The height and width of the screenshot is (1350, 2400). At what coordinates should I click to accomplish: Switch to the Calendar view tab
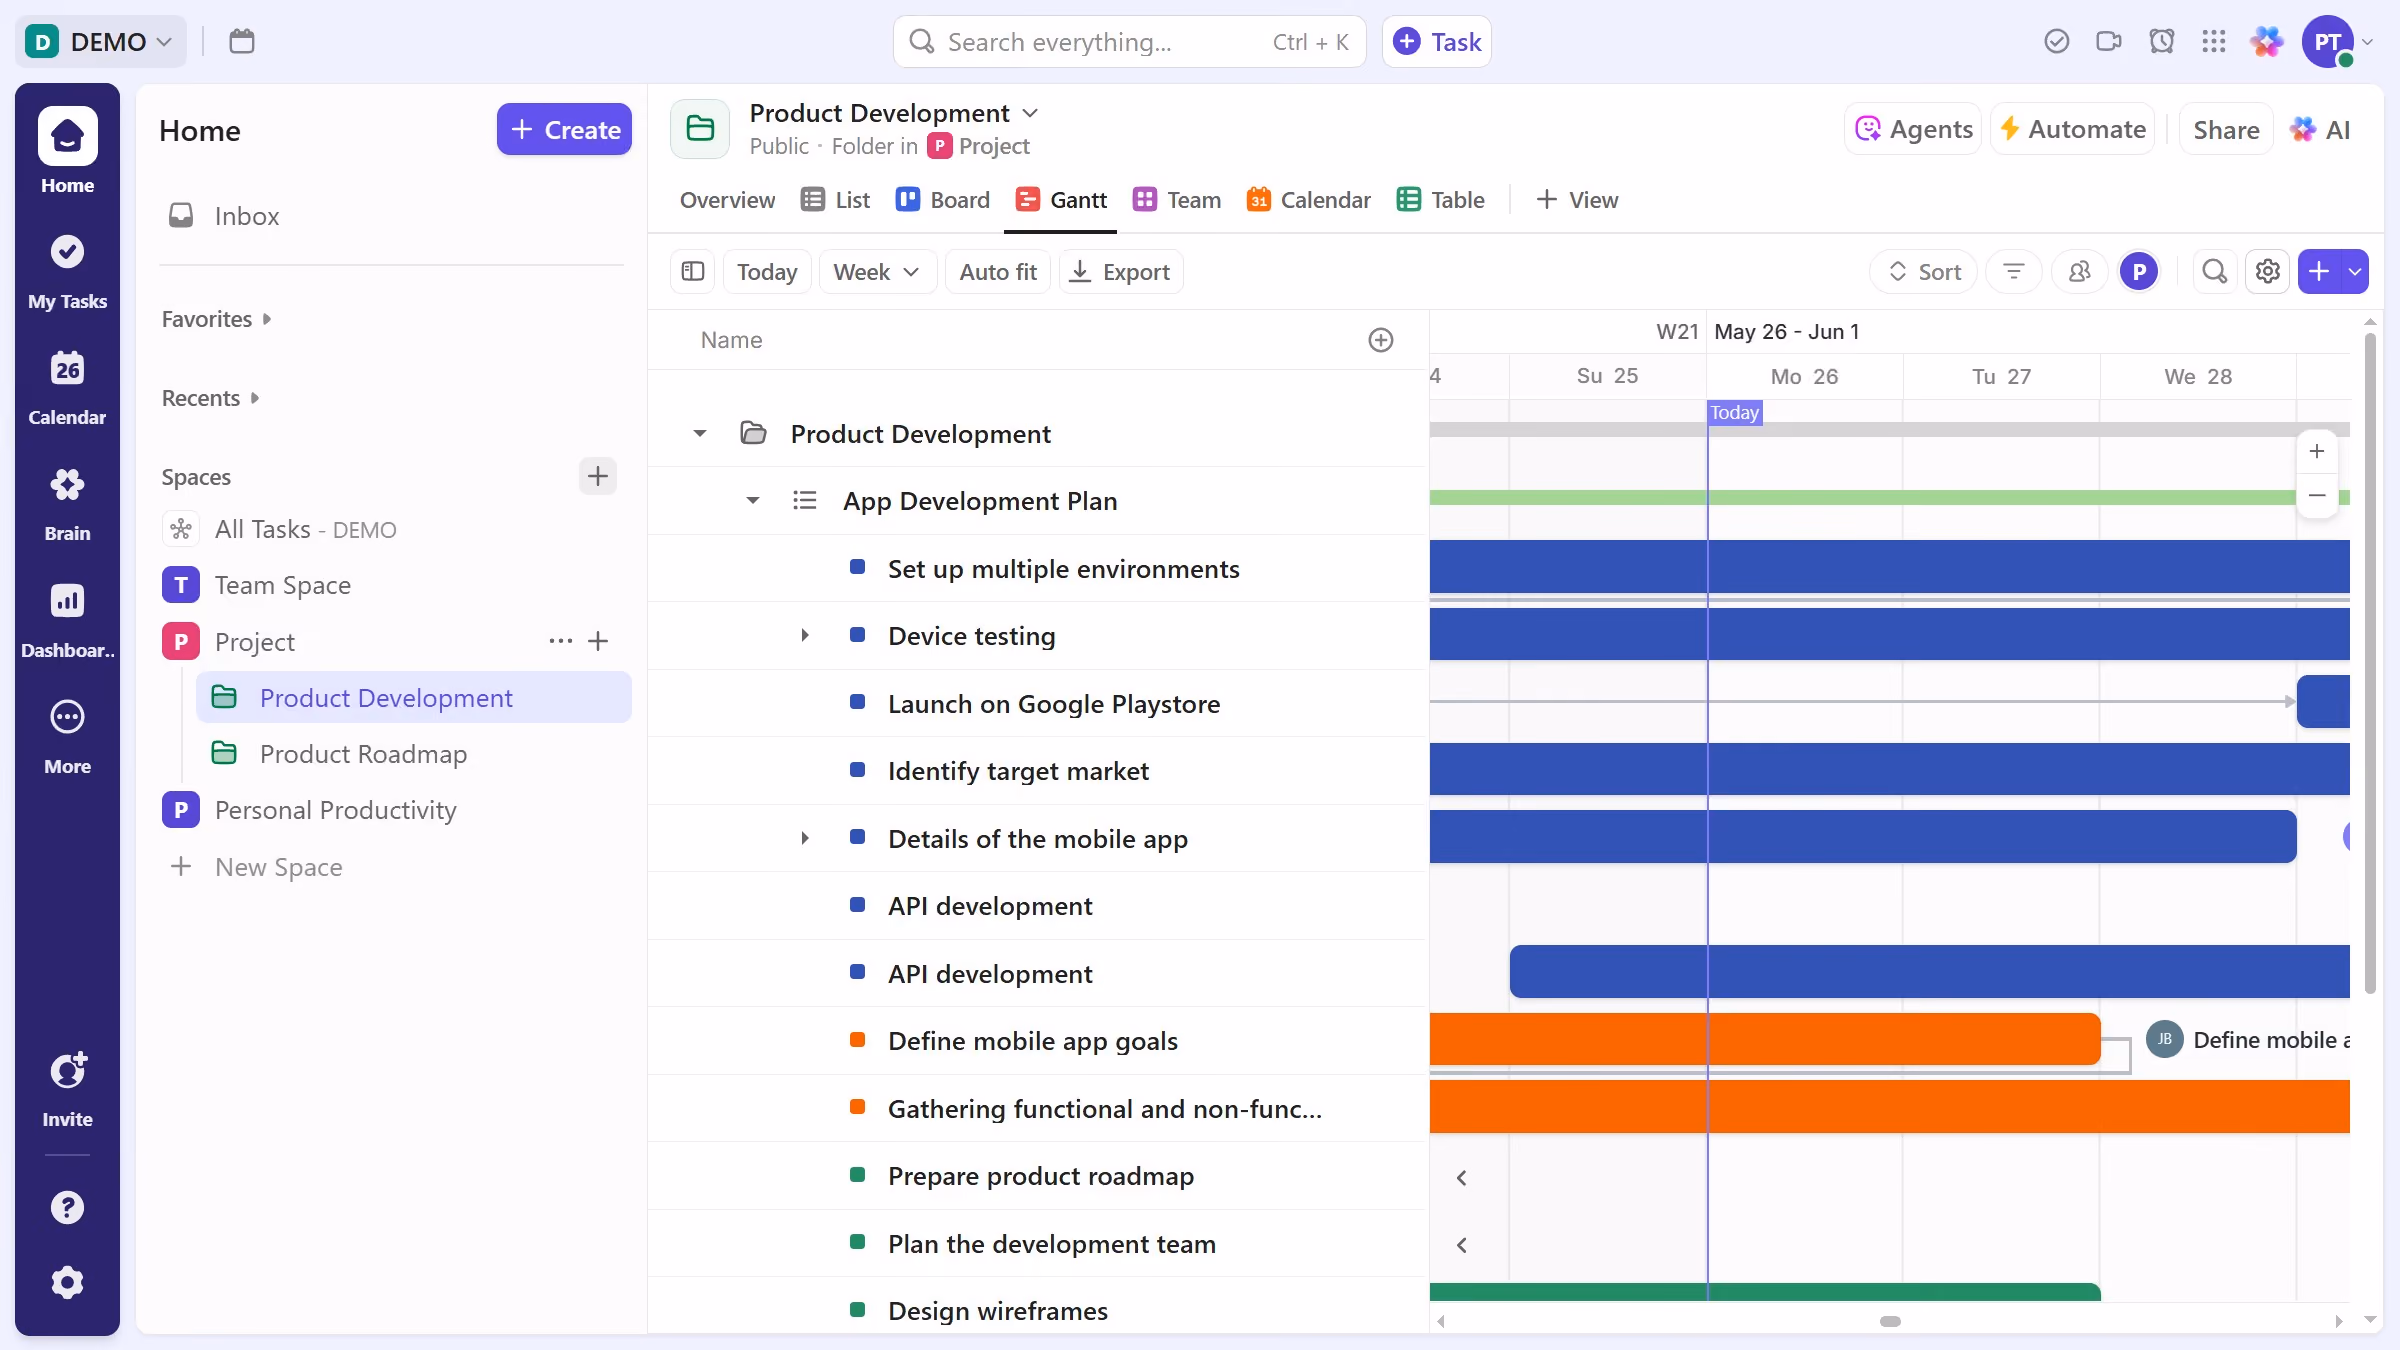tap(1309, 200)
